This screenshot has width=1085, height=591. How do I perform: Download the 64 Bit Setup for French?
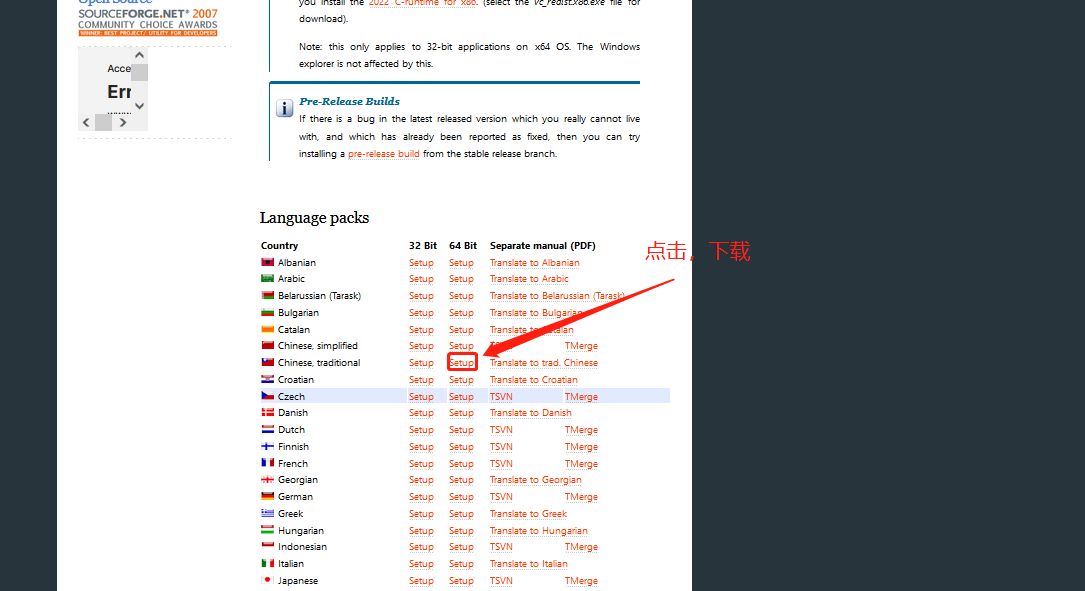point(462,464)
